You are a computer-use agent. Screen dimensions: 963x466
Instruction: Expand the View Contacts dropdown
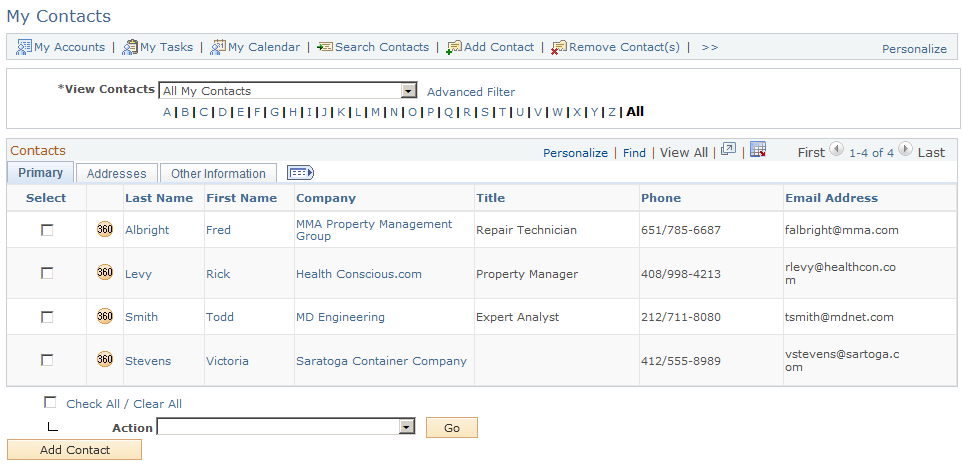[x=409, y=91]
